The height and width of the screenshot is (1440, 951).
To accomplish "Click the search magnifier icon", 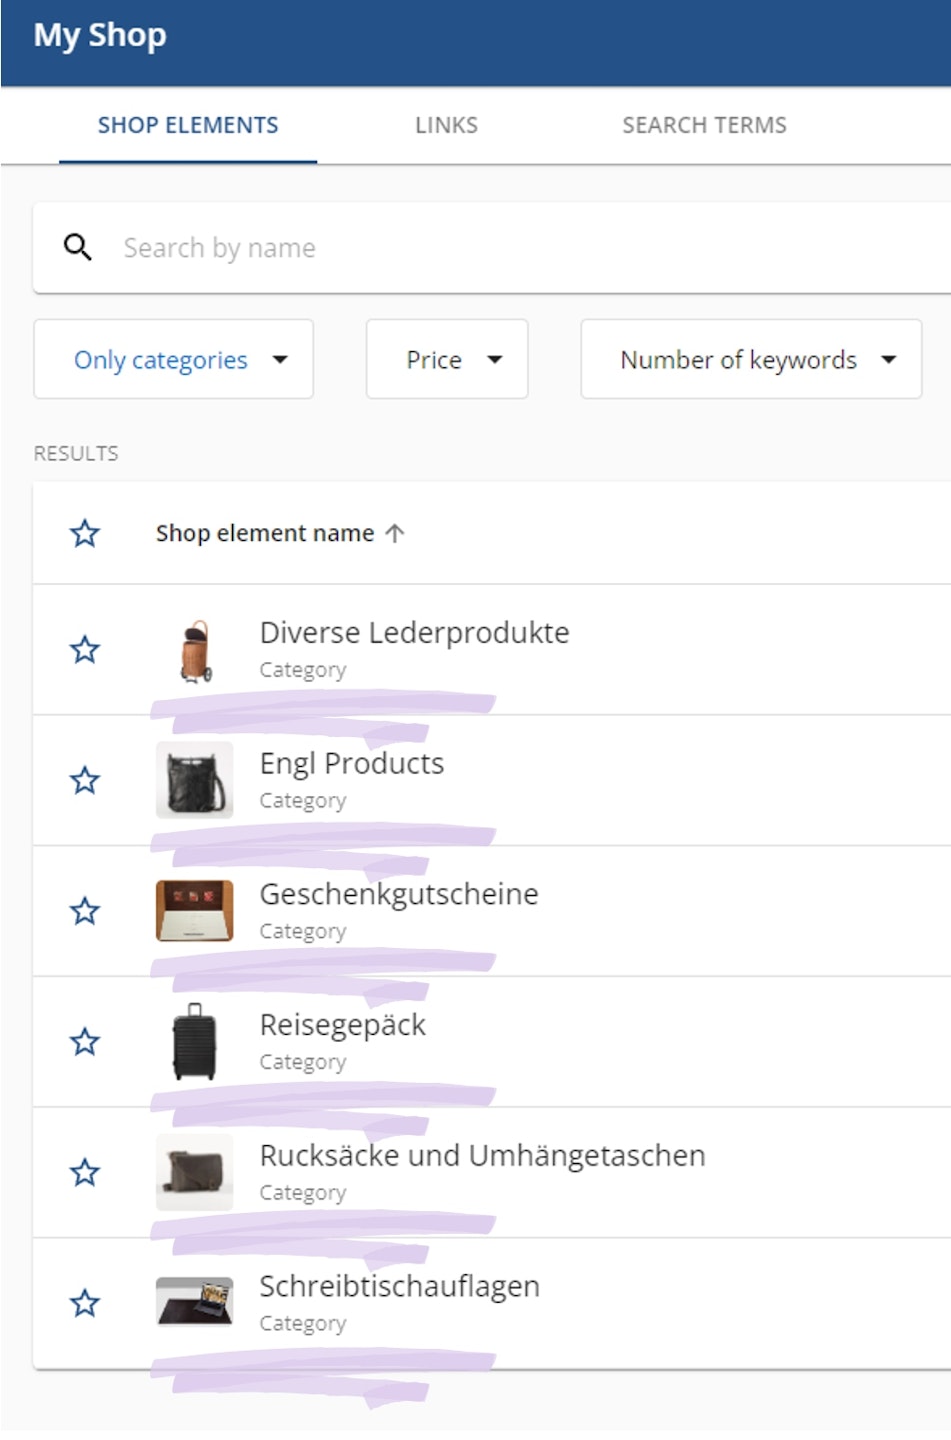I will pyautogui.click(x=77, y=247).
